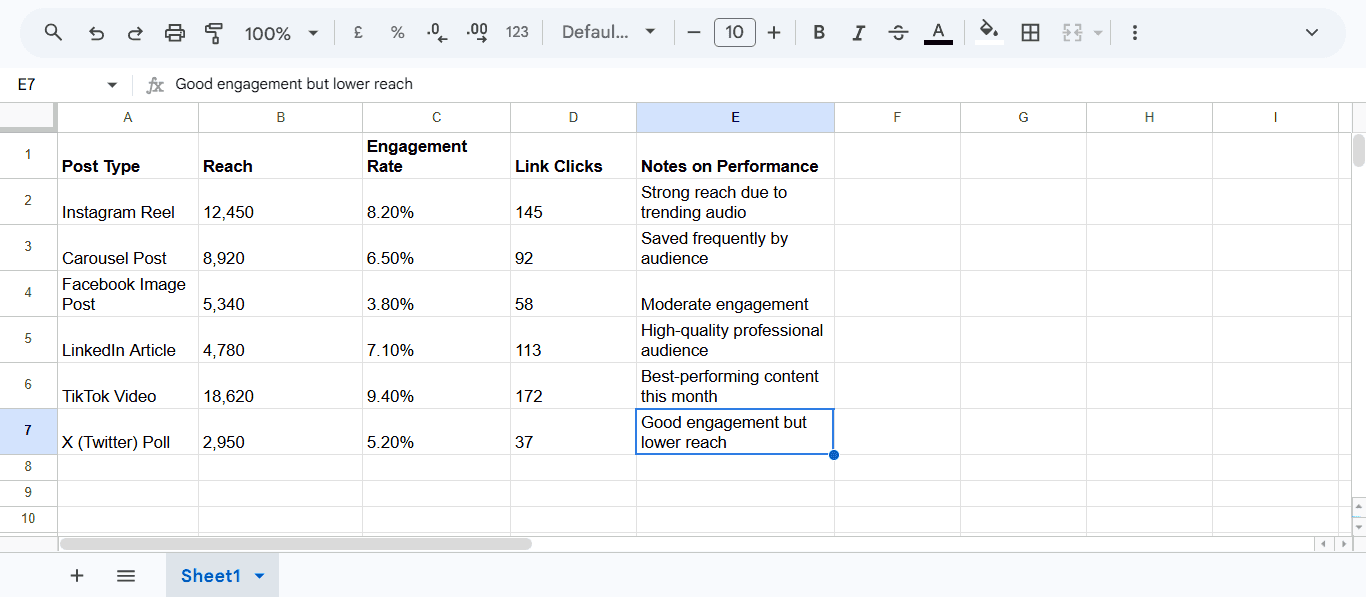Viewport: 1366px width, 597px height.
Task: Click the scroll left arrow
Action: pyautogui.click(x=1323, y=544)
